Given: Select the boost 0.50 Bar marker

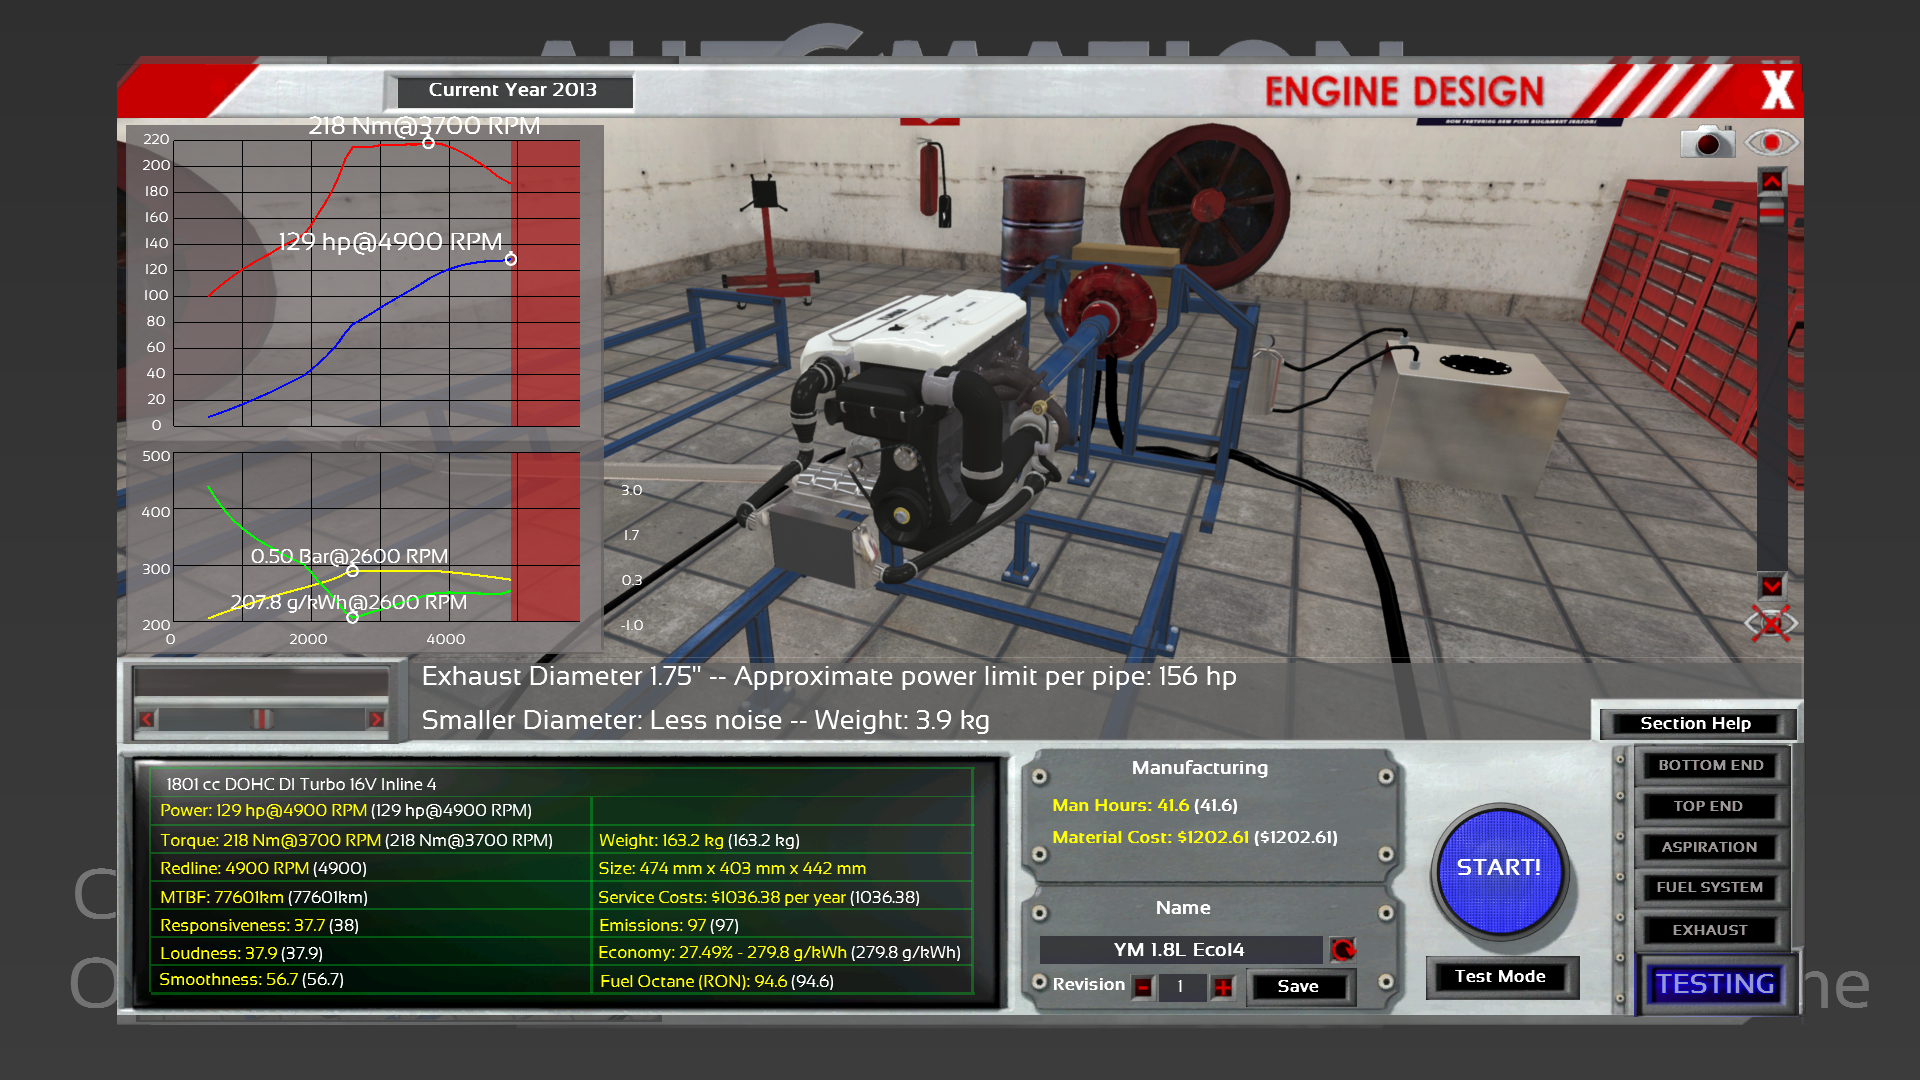Looking at the screenshot, I should (x=352, y=571).
